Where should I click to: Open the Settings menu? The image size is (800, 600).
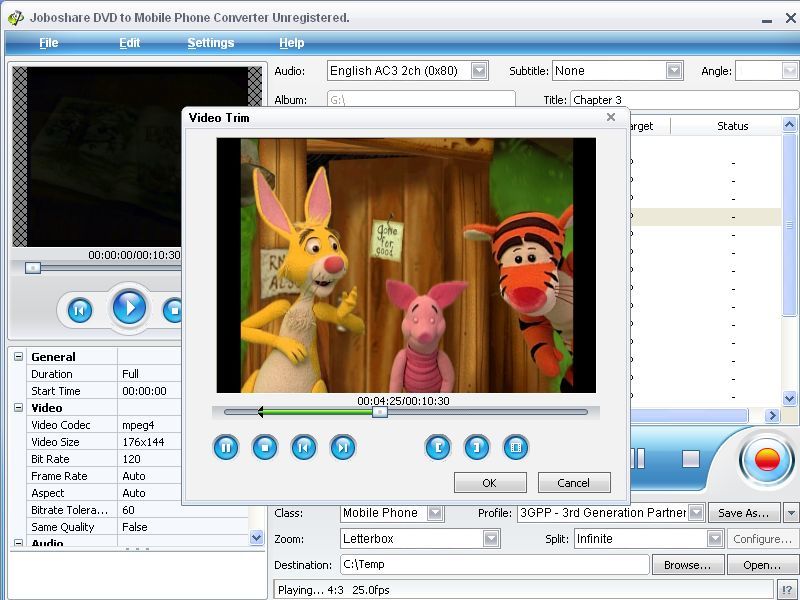(213, 43)
